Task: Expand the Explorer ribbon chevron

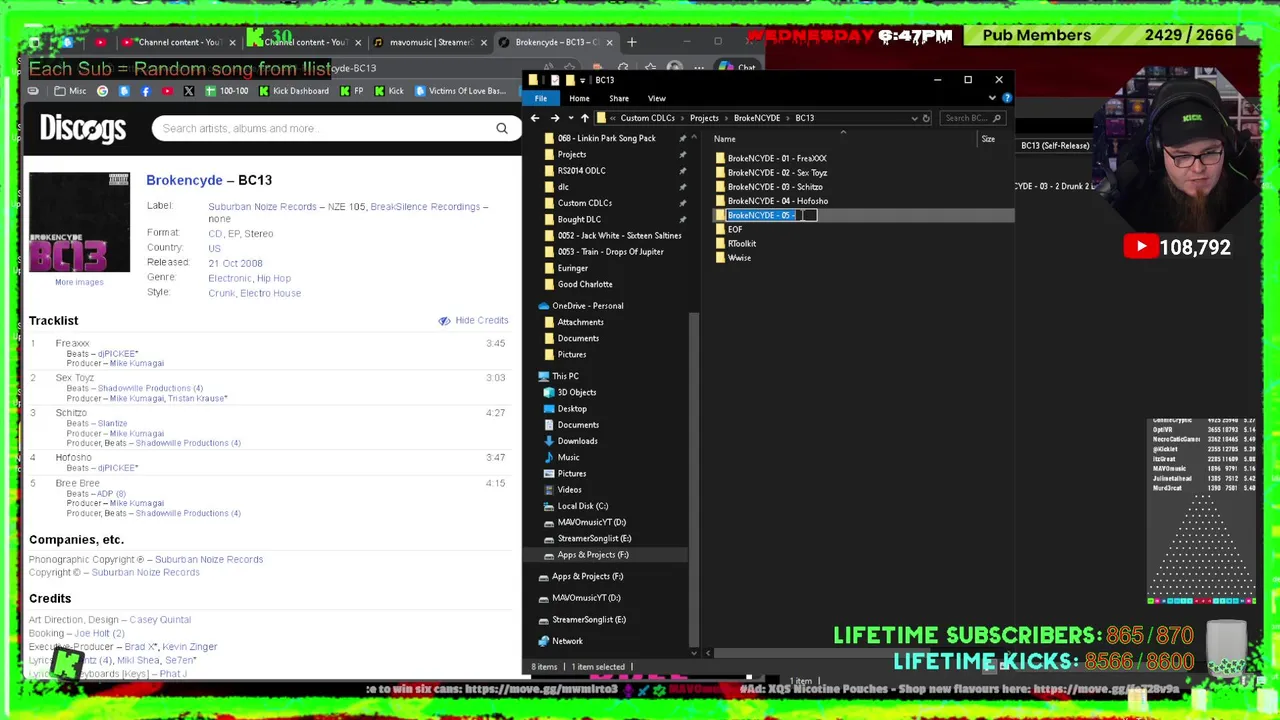Action: click(992, 98)
